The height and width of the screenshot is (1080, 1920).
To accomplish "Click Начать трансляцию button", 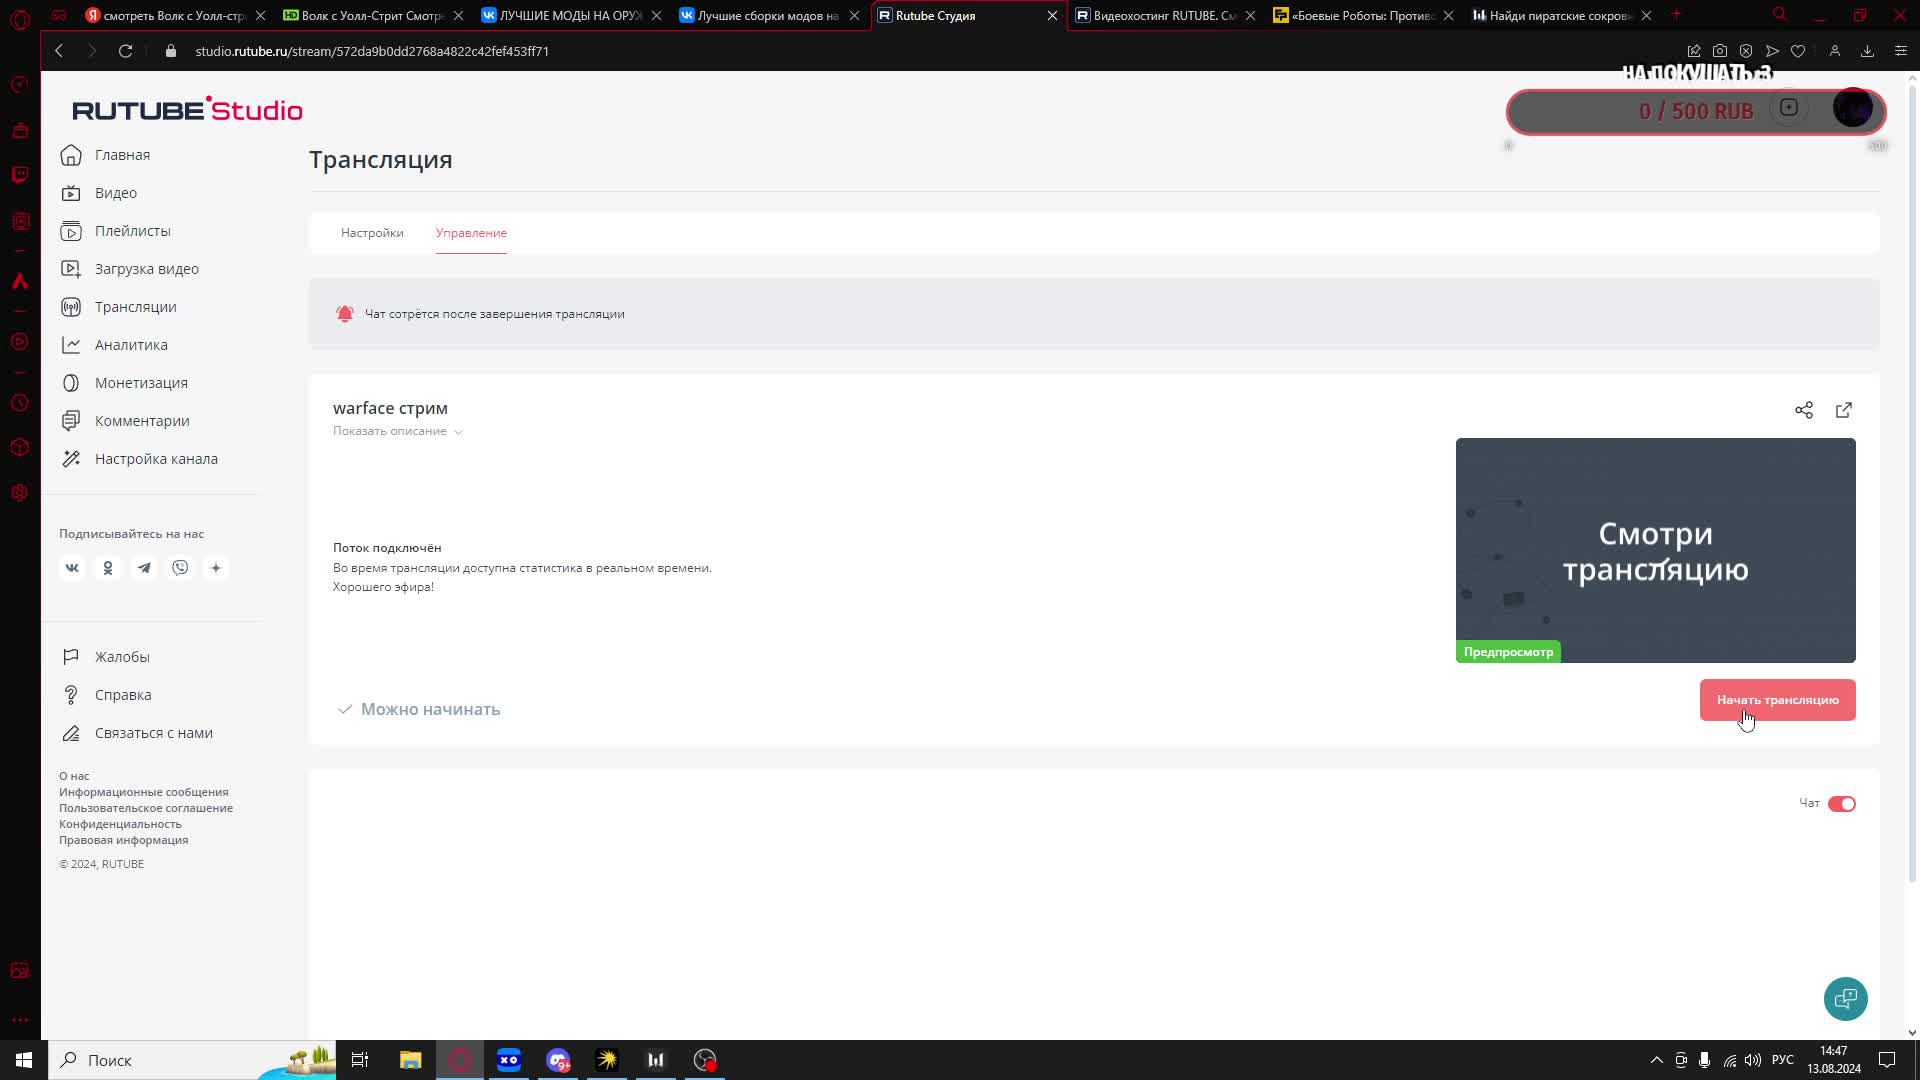I will click(1777, 700).
